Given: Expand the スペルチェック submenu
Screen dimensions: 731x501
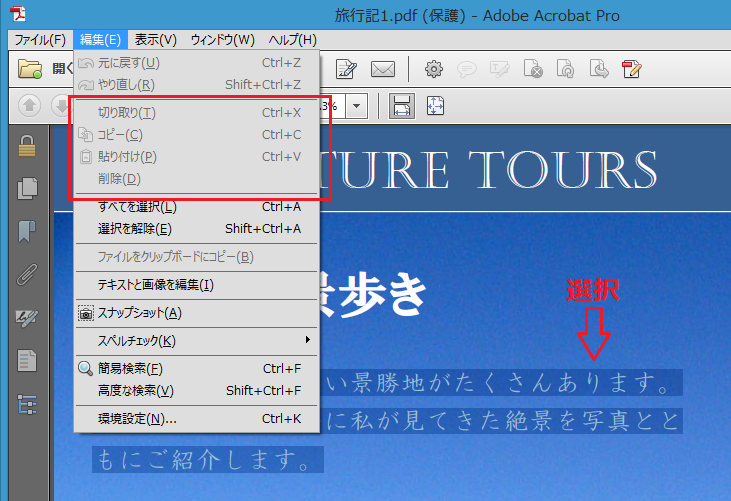Looking at the screenshot, I should [197, 340].
